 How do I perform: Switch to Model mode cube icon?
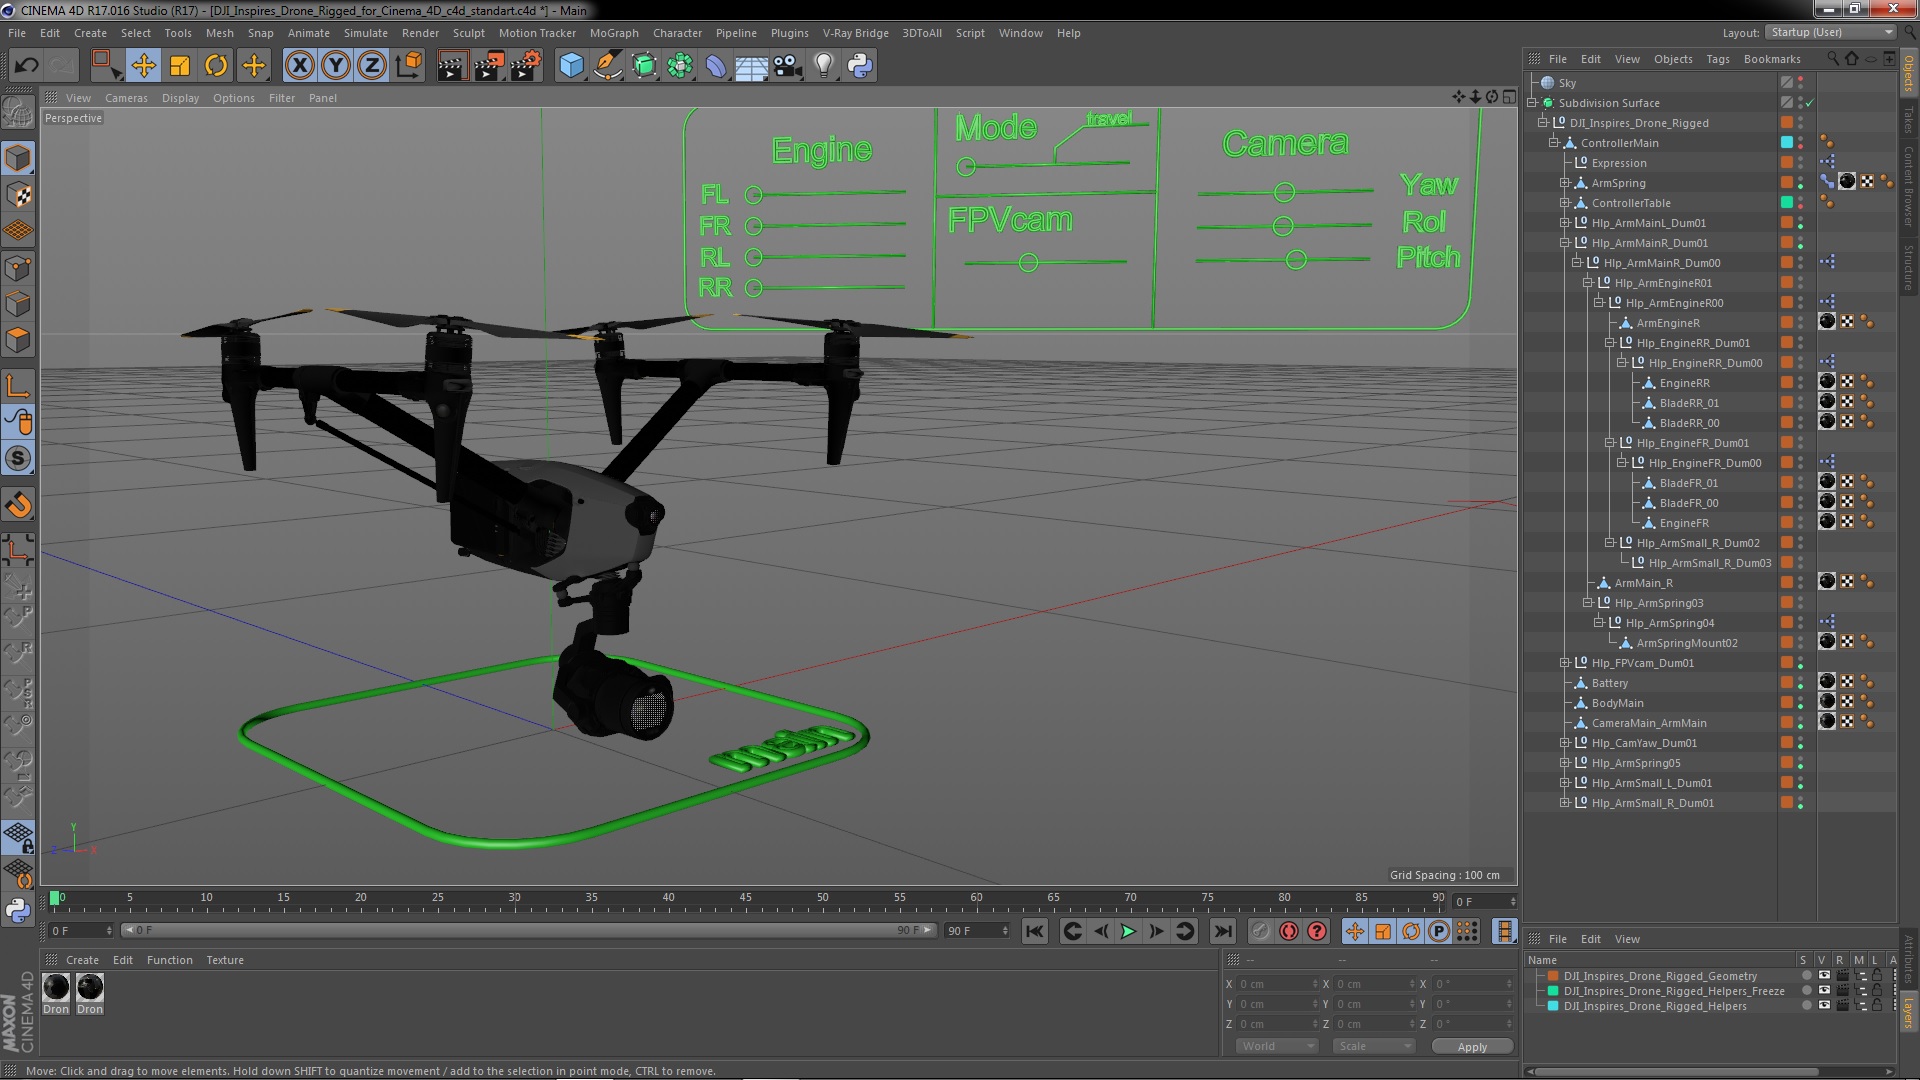(18, 158)
